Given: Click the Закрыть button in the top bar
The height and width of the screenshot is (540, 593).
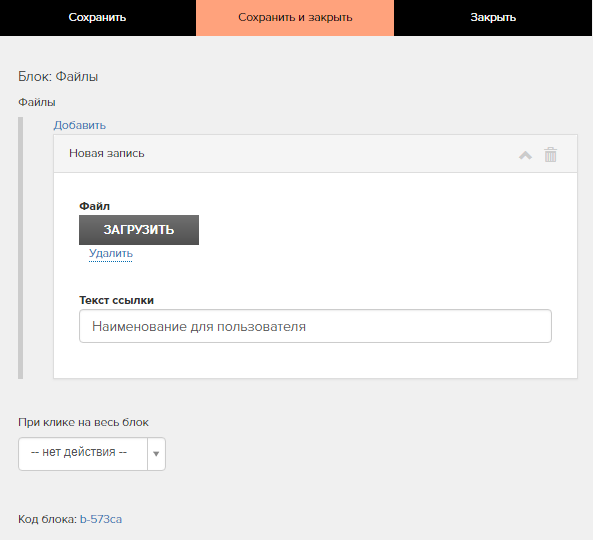Looking at the screenshot, I should tap(493, 18).
